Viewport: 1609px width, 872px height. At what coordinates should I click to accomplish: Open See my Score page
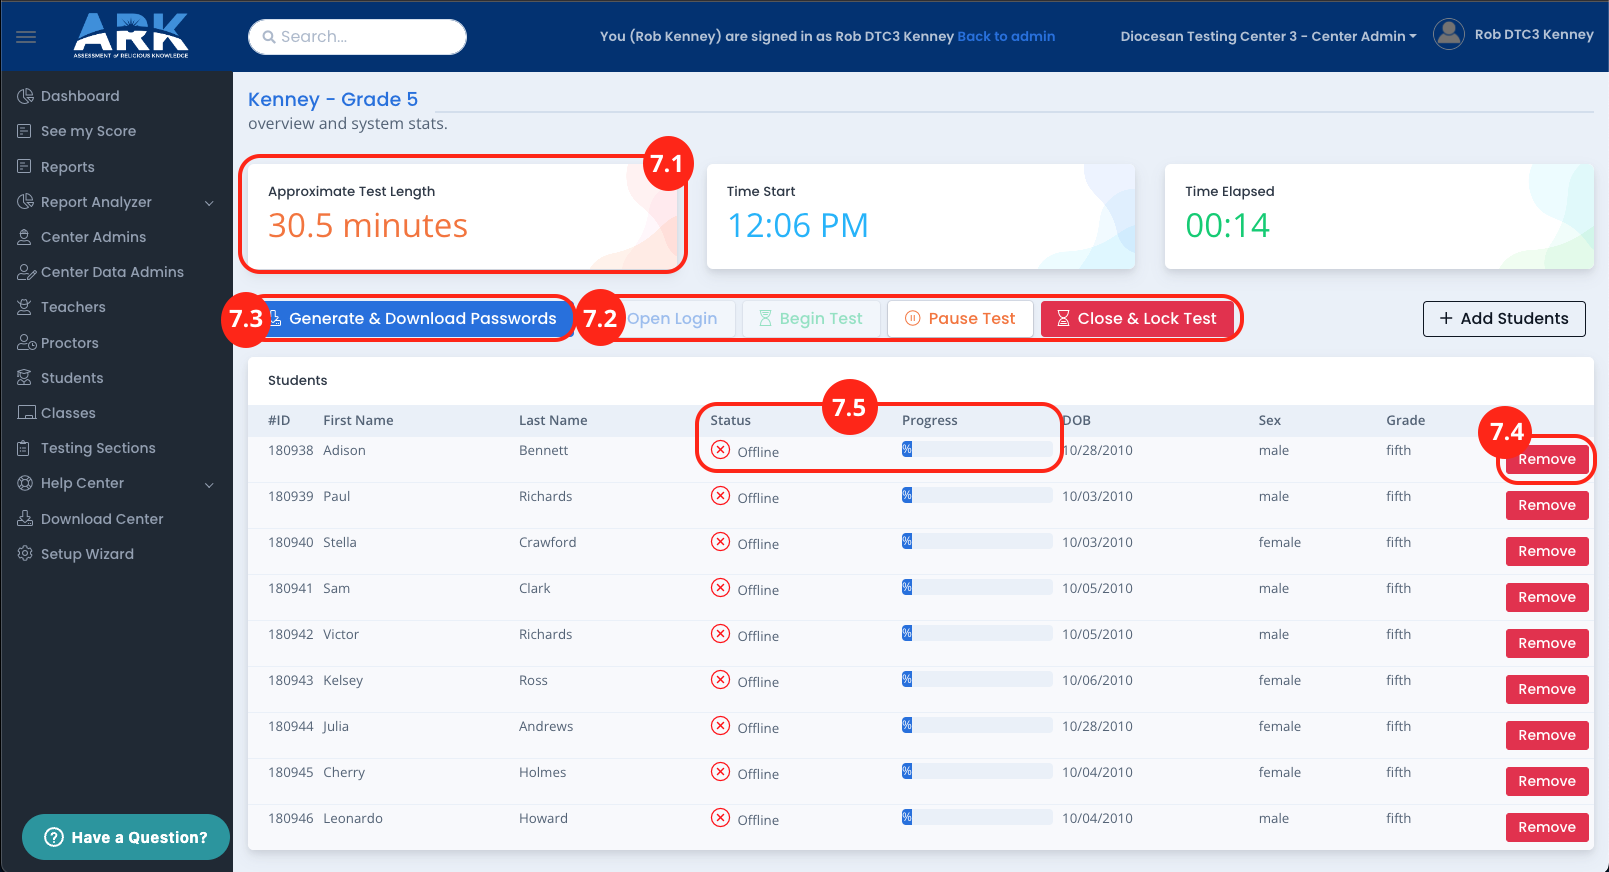coord(88,131)
